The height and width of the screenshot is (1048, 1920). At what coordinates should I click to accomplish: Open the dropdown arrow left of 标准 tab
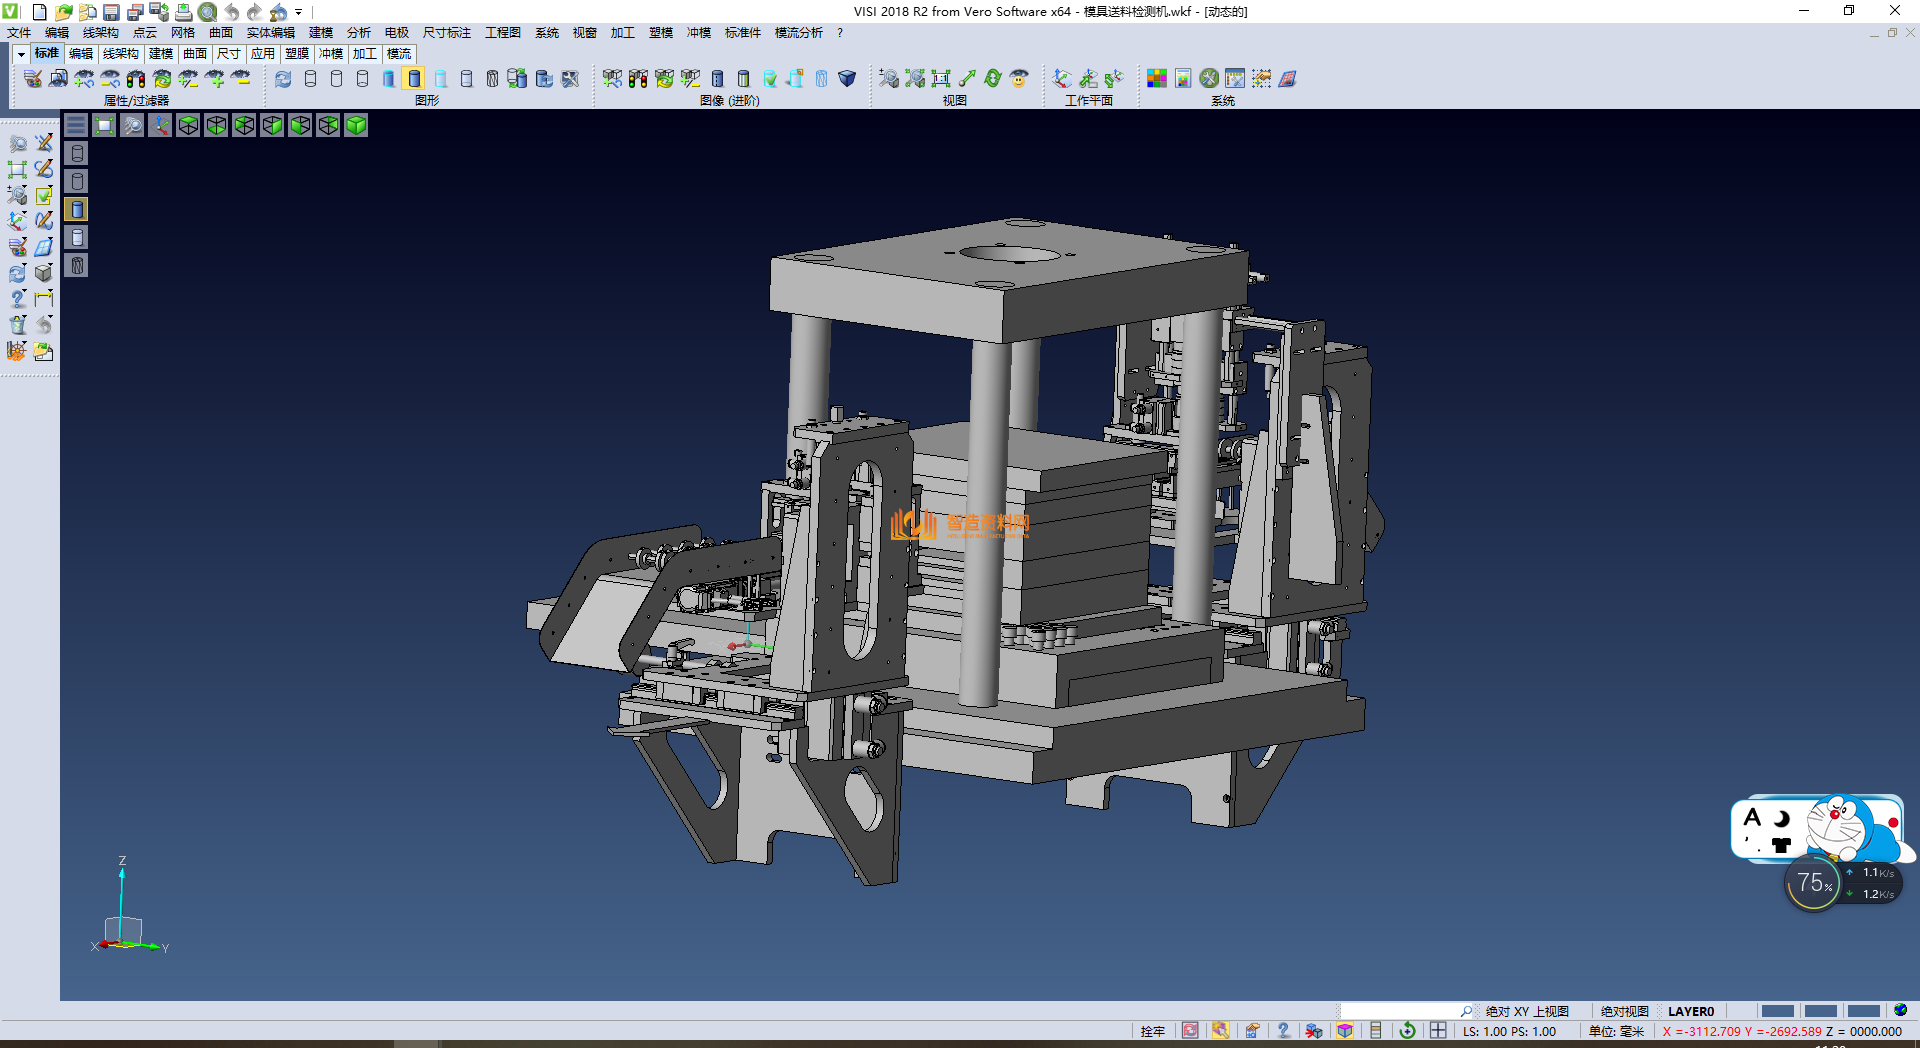(21, 54)
